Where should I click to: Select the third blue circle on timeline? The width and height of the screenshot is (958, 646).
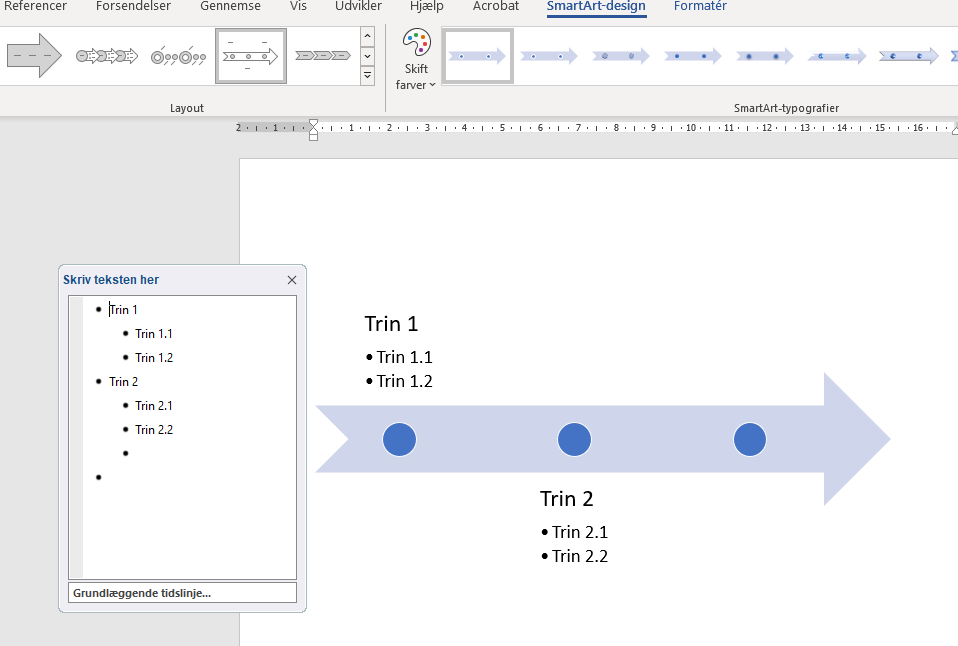(x=749, y=440)
